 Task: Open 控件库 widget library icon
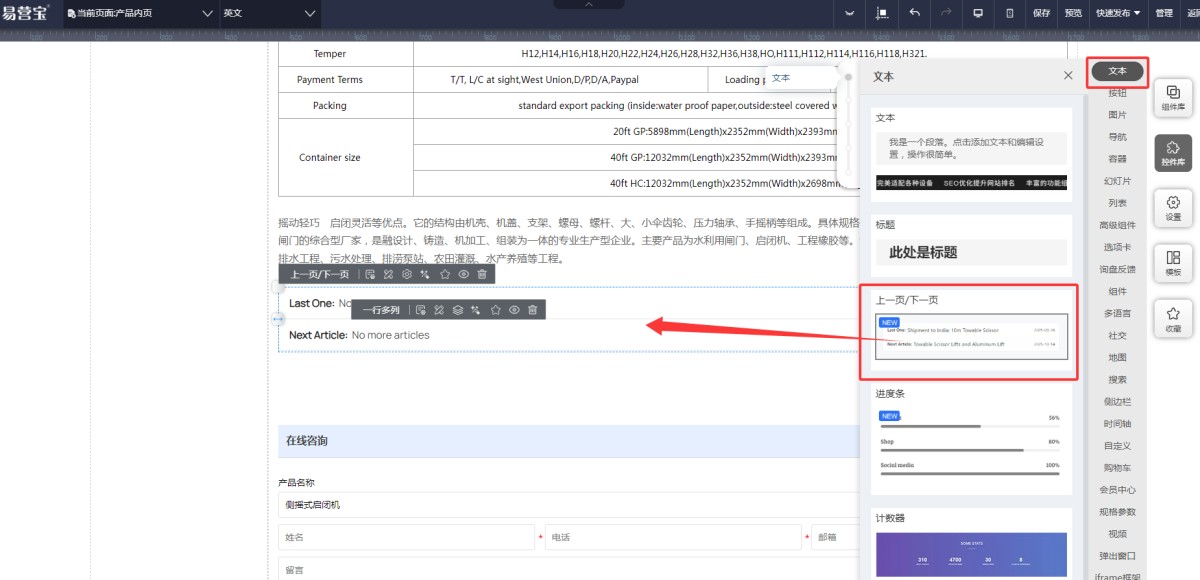pos(1173,152)
